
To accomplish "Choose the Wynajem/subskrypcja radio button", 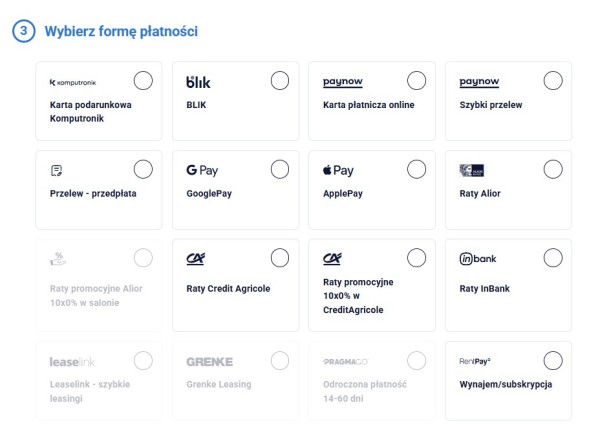I will (552, 360).
